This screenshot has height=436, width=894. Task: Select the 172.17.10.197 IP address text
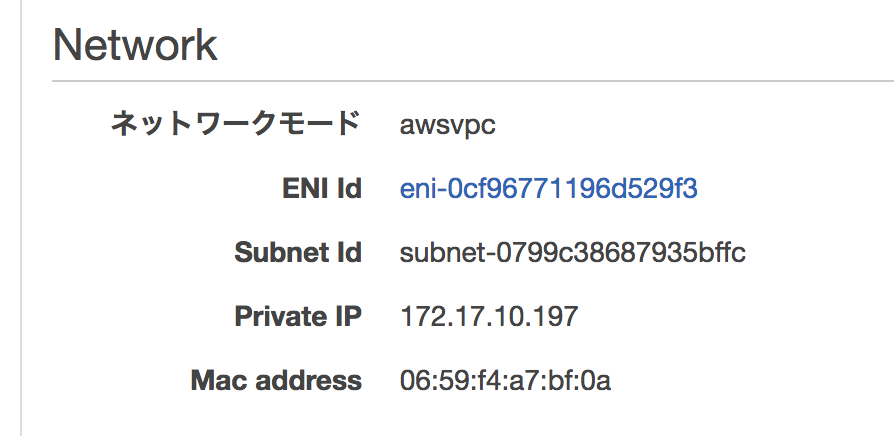coord(489,316)
